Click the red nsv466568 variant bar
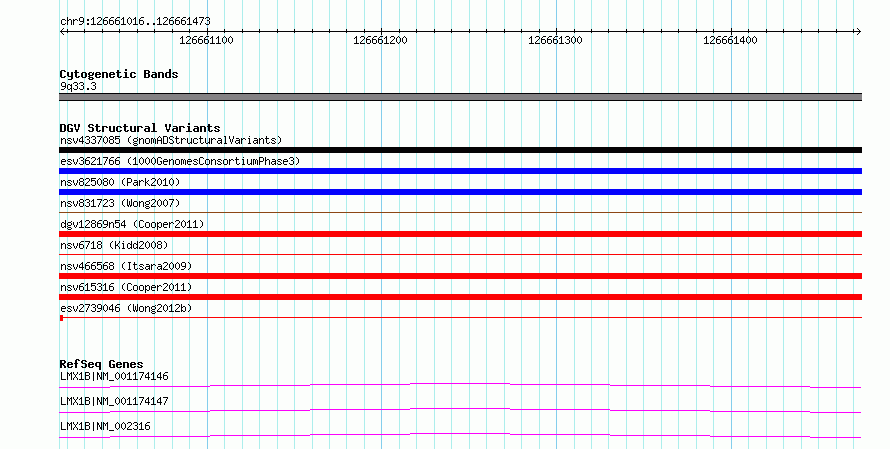The height and width of the screenshot is (449, 890). pyautogui.click(x=460, y=276)
